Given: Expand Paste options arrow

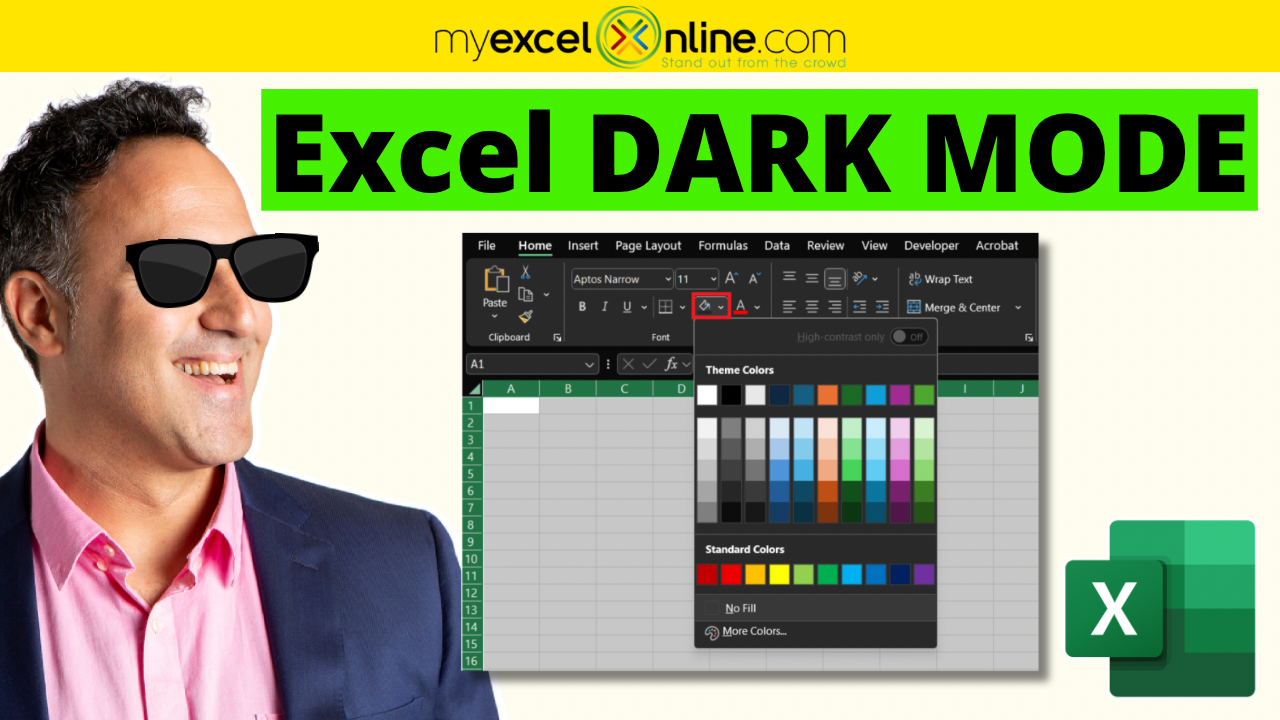Looking at the screenshot, I should click(x=495, y=317).
